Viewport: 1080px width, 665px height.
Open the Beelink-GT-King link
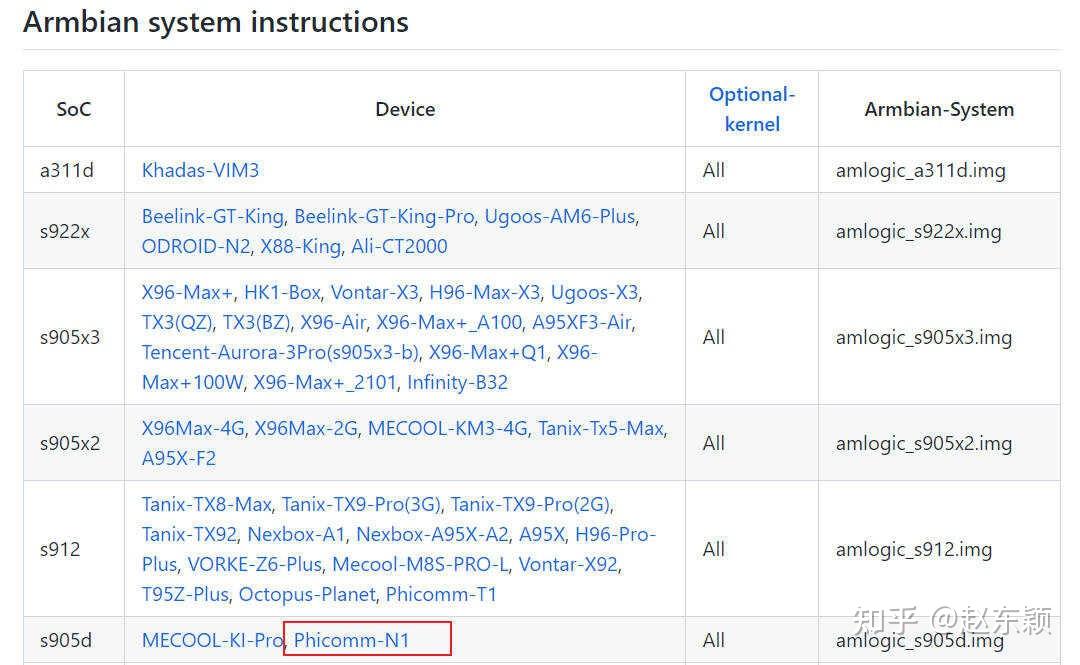coord(214,216)
